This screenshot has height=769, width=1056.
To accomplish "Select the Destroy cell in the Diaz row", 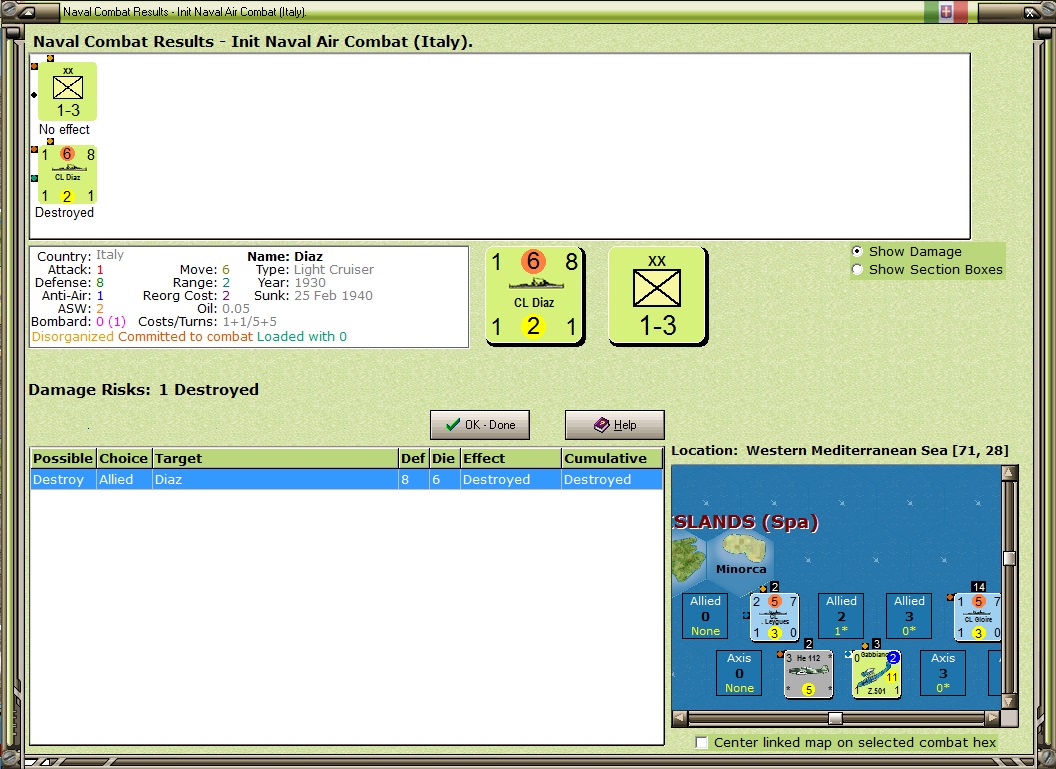I will click(x=63, y=479).
